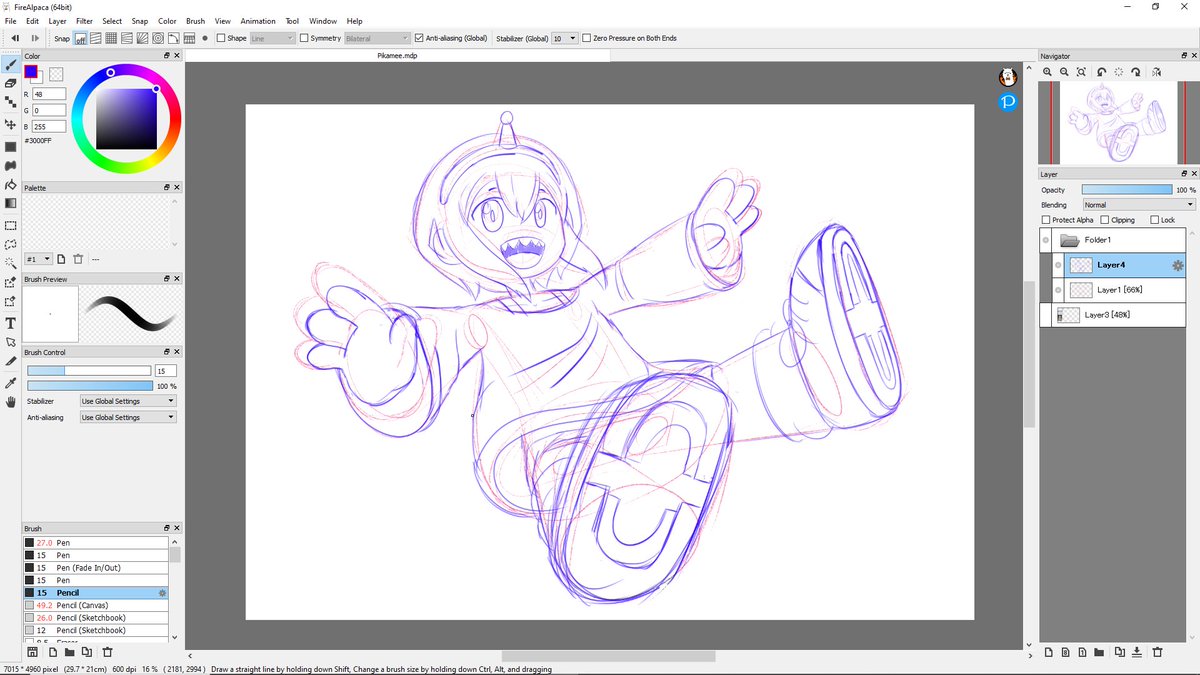Image resolution: width=1200 pixels, height=675 pixels.
Task: Select Pen (Fade In/Out) brush
Action: (x=96, y=568)
